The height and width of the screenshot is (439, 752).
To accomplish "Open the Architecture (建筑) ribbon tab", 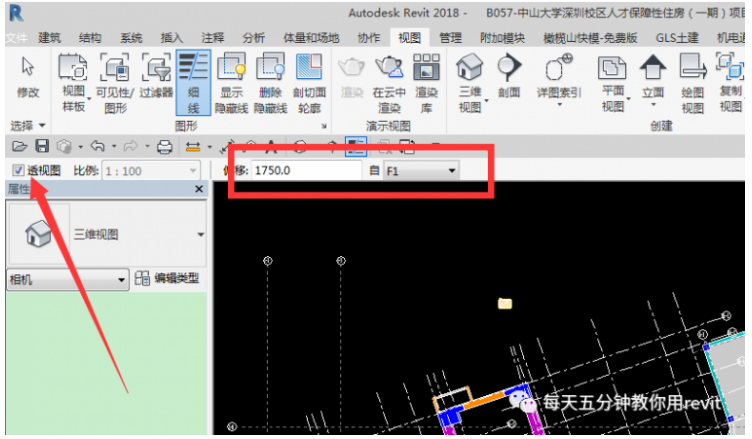I will 49,37.
